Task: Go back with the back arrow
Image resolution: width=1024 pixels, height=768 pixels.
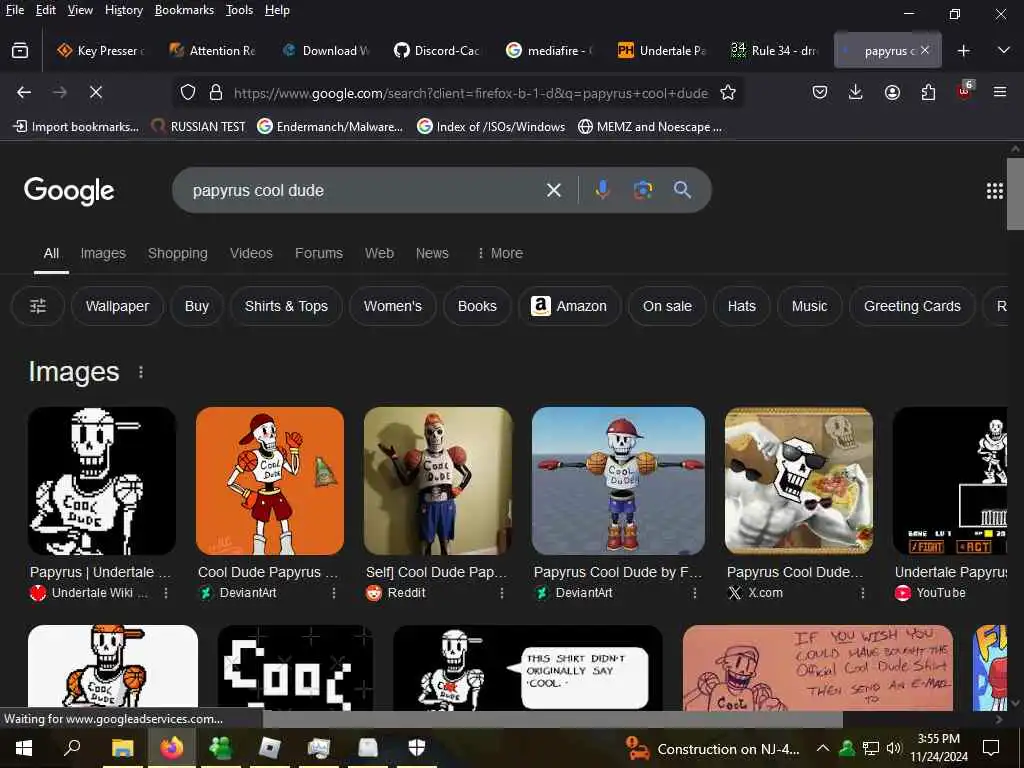Action: tap(24, 92)
